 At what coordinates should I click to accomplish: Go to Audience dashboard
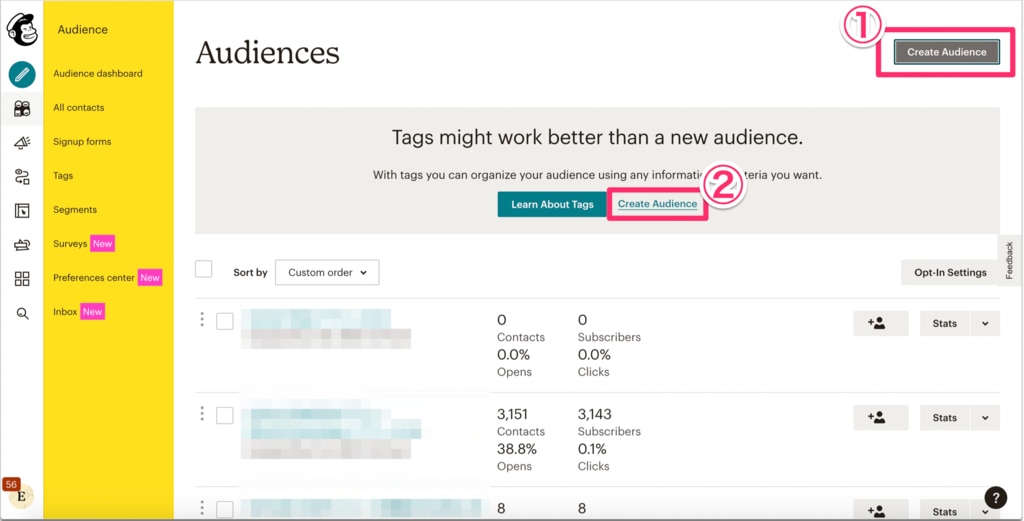click(x=98, y=74)
